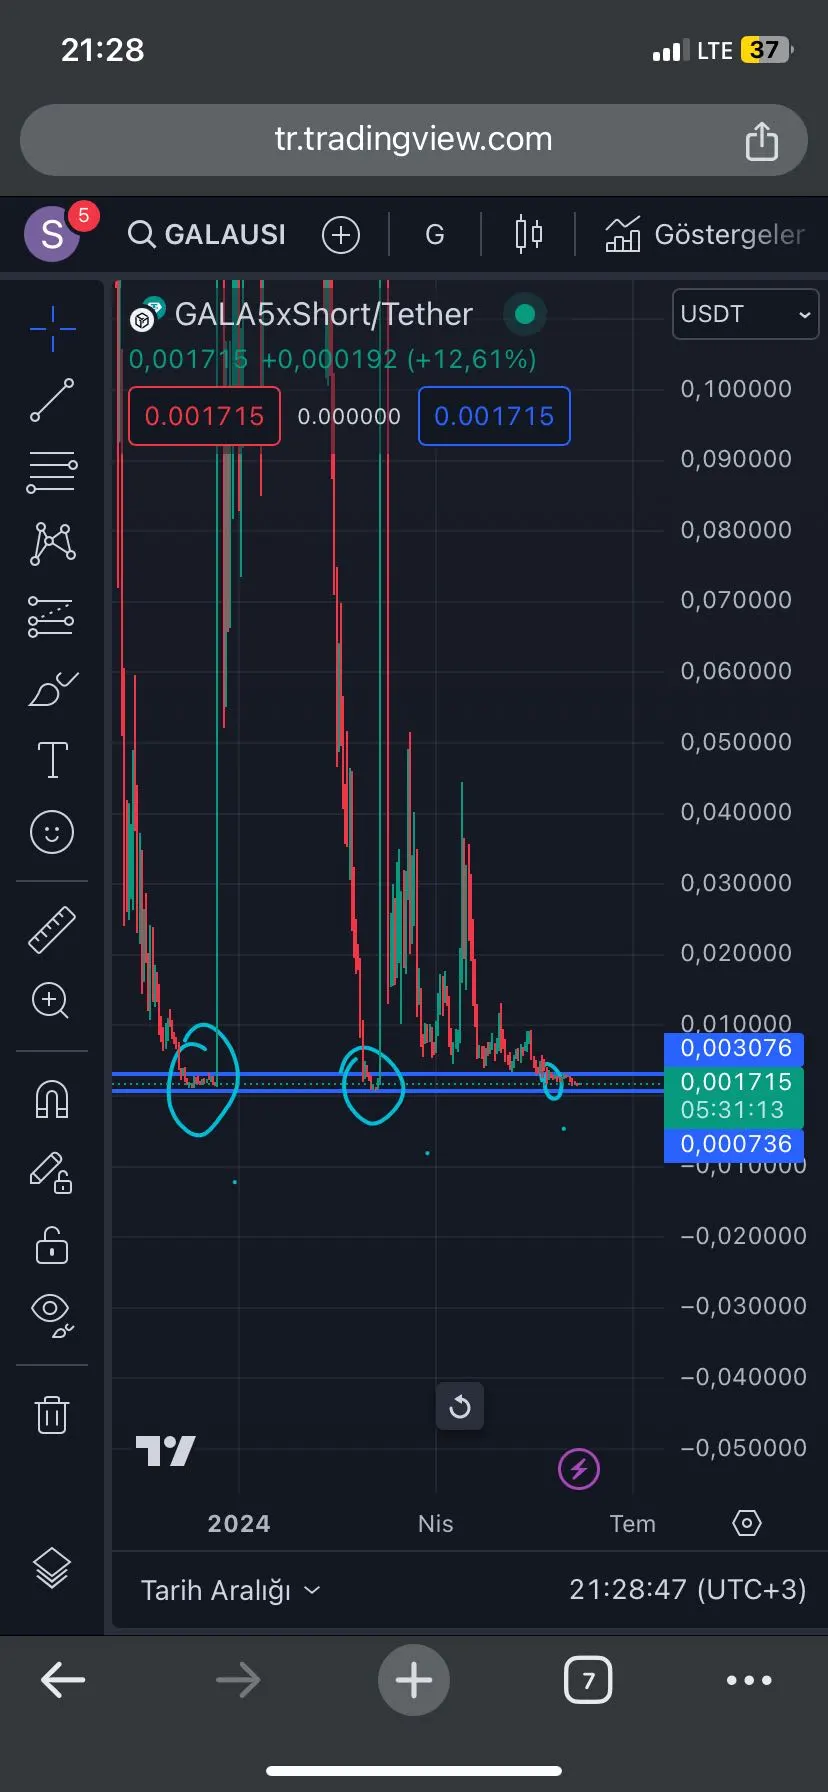Add symbol with the plus circle icon
This screenshot has height=1792, width=828.
coord(341,235)
